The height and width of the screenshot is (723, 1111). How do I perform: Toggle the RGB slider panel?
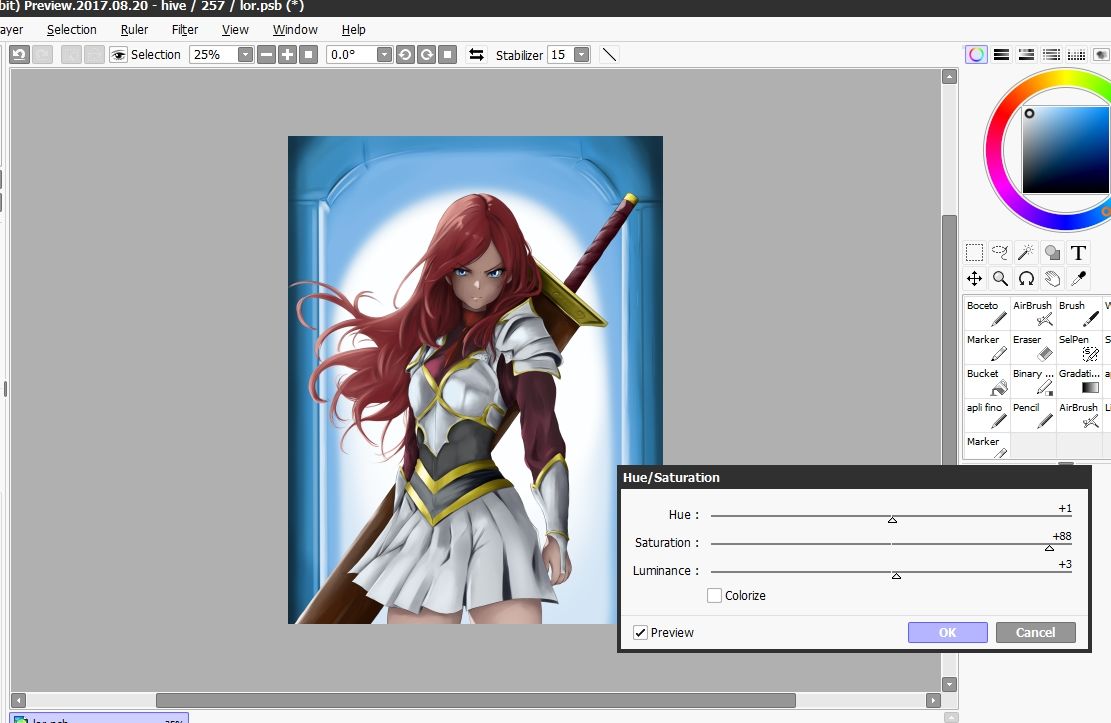(1001, 55)
